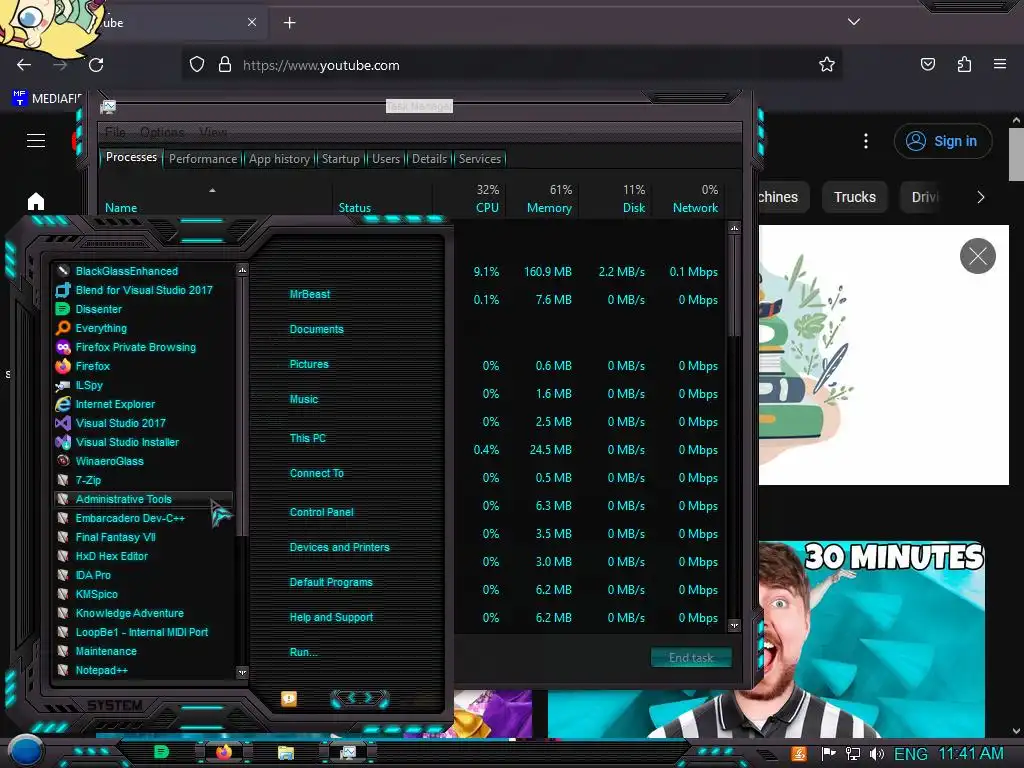Image resolution: width=1024 pixels, height=768 pixels.
Task: Click start menu shutdown arrows button
Action: point(359,698)
